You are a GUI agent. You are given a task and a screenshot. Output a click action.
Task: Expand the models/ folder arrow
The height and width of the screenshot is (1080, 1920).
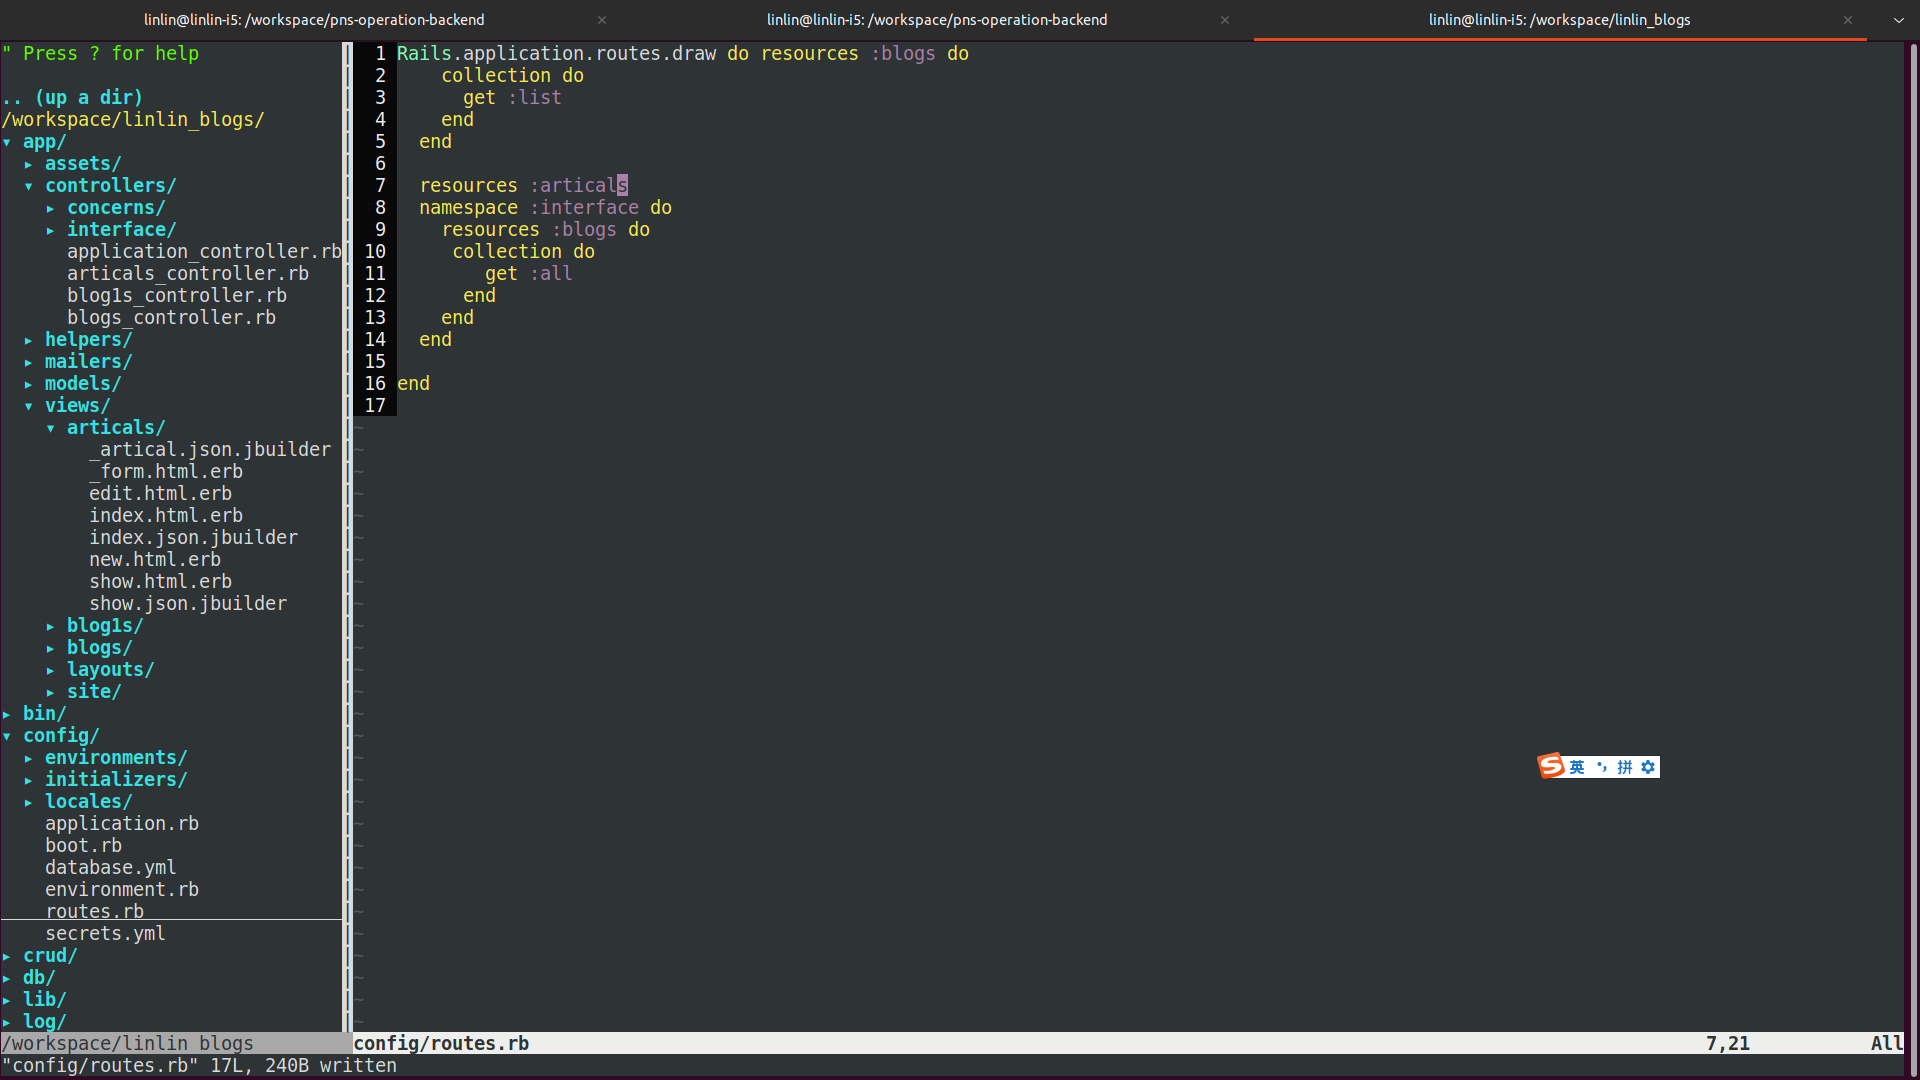coord(29,384)
